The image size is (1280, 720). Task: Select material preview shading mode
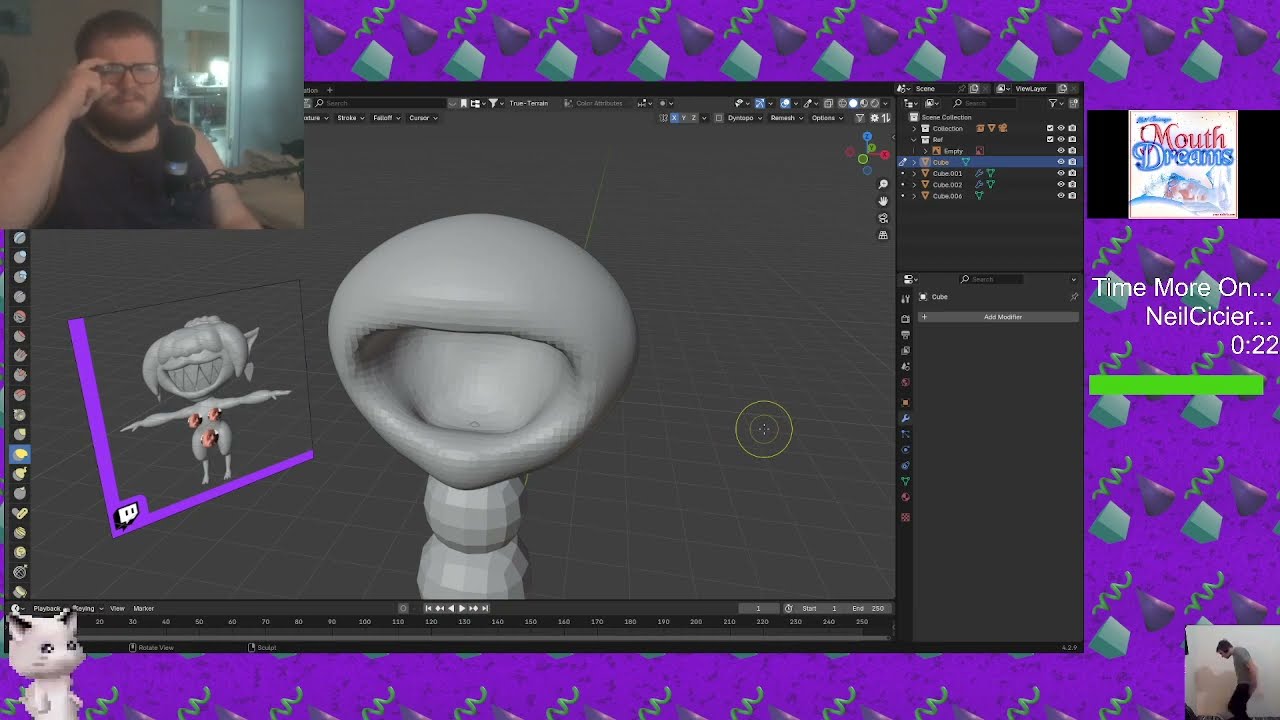[864, 103]
